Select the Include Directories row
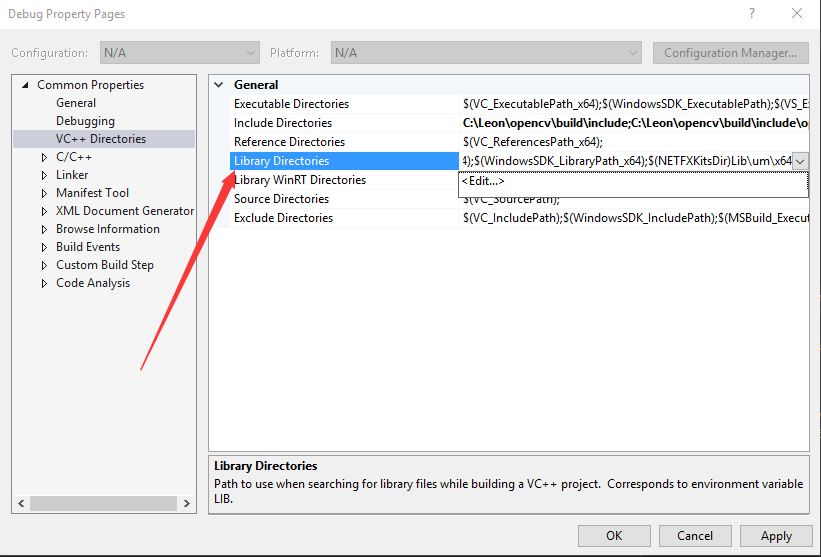Viewport: 821px width, 557px height. (519, 123)
